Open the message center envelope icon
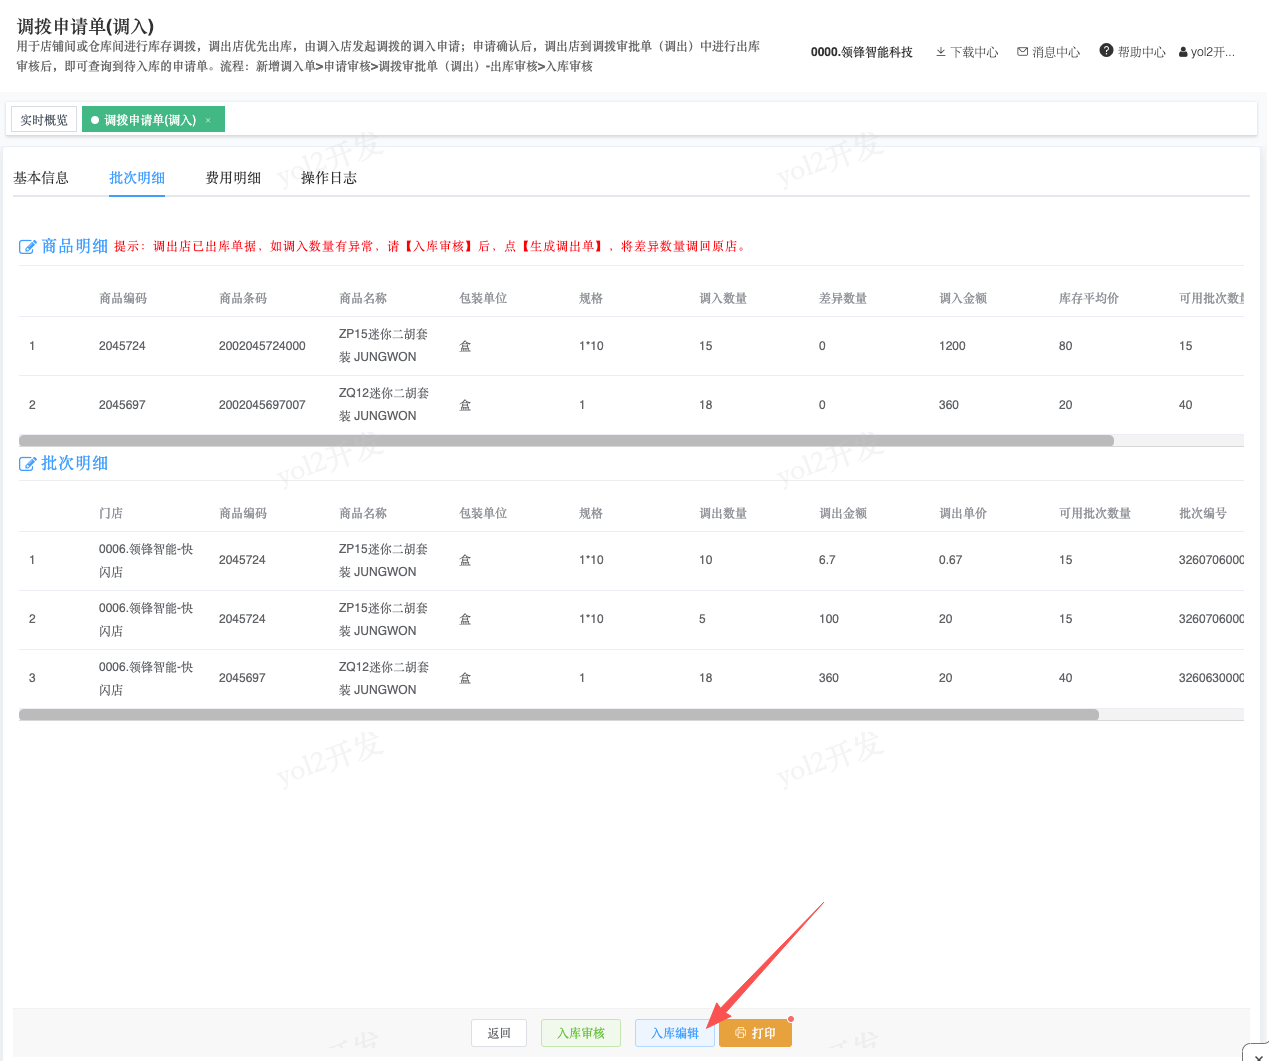Viewport: 1269px width, 1061px height. (1023, 52)
